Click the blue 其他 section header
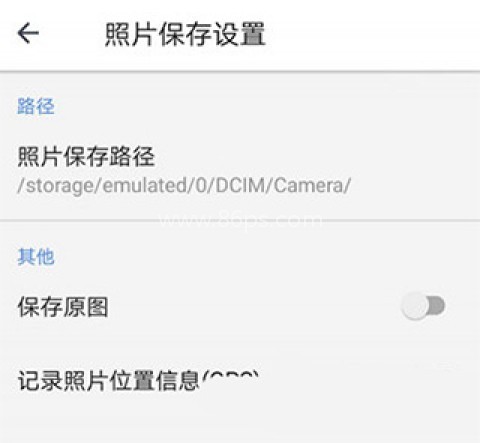The image size is (480, 443). coord(36,257)
